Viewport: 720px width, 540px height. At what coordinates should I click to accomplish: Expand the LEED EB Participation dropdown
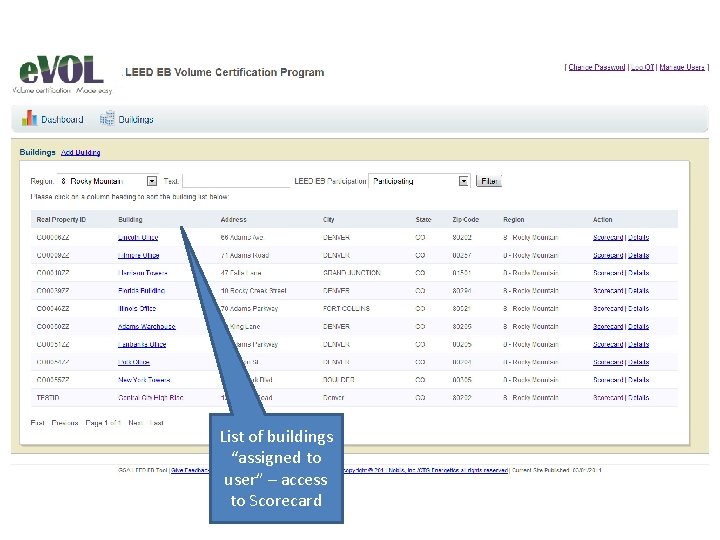(x=464, y=181)
